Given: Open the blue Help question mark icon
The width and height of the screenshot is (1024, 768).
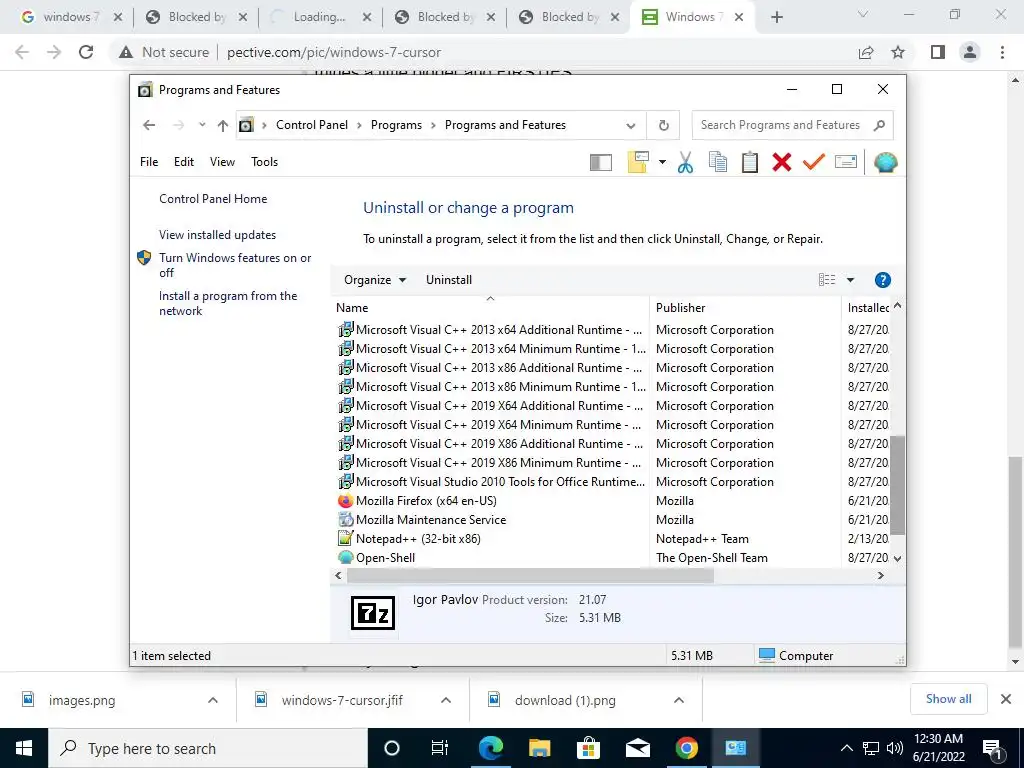Looking at the screenshot, I should click(882, 280).
